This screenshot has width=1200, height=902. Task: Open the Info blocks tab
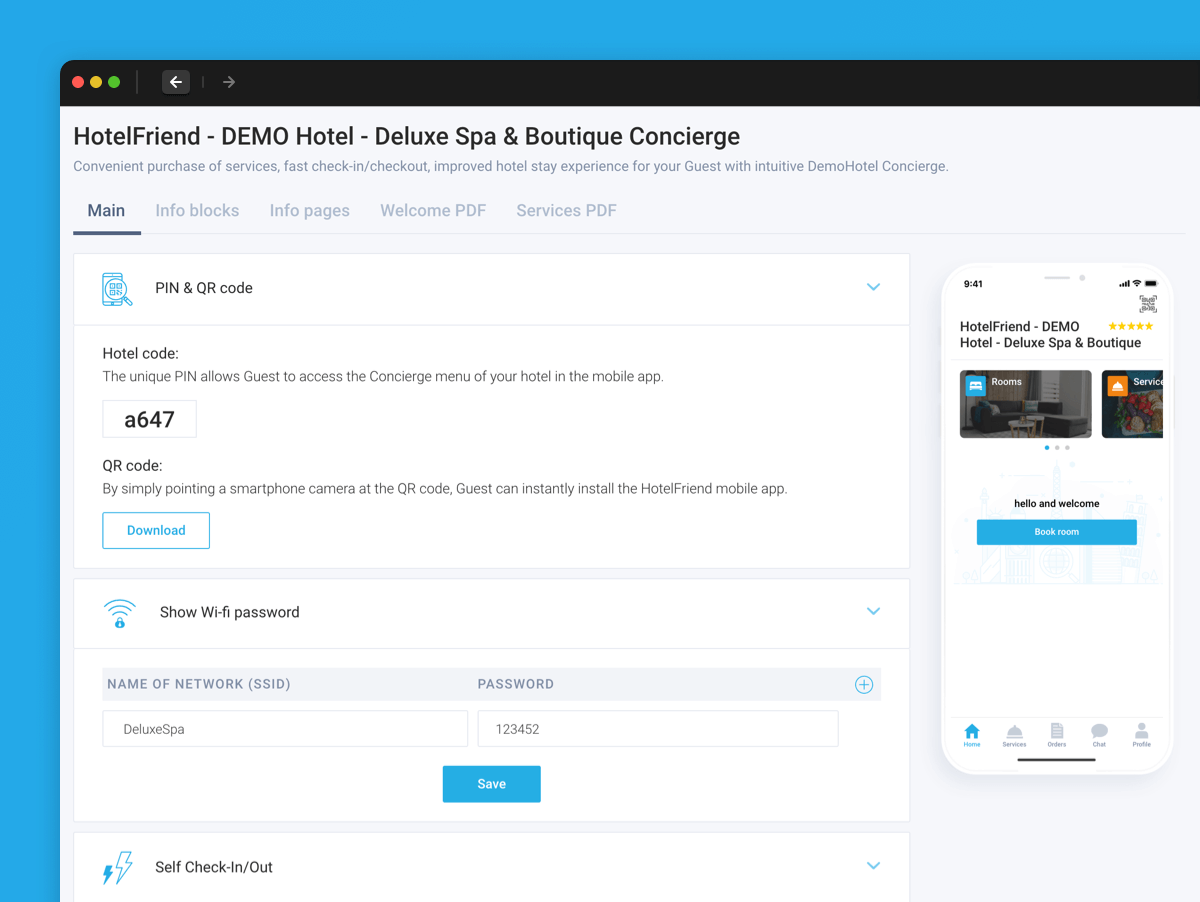197,211
